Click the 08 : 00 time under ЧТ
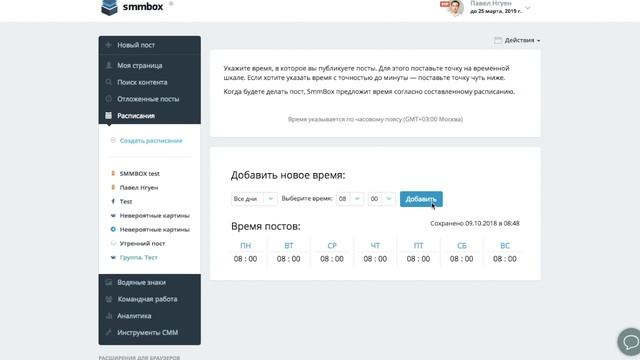The width and height of the screenshot is (640, 360). tap(375, 259)
